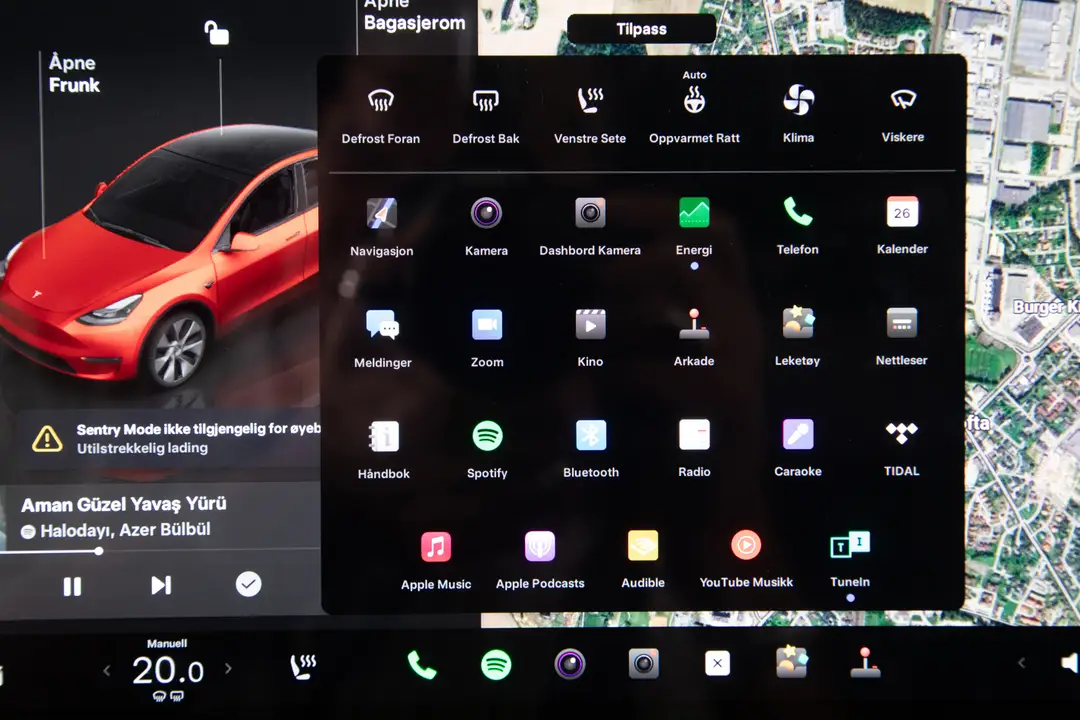Open TuneIn app

click(850, 559)
